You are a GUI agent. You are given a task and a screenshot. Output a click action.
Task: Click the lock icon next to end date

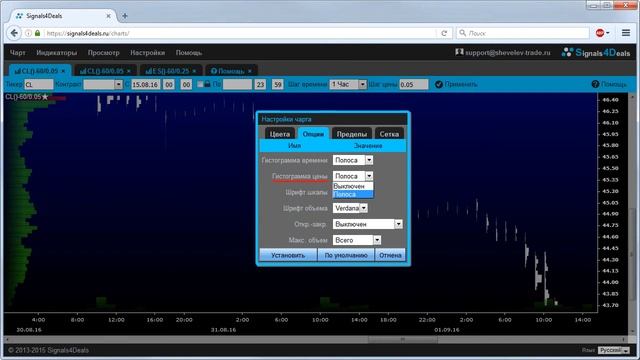[207, 84]
